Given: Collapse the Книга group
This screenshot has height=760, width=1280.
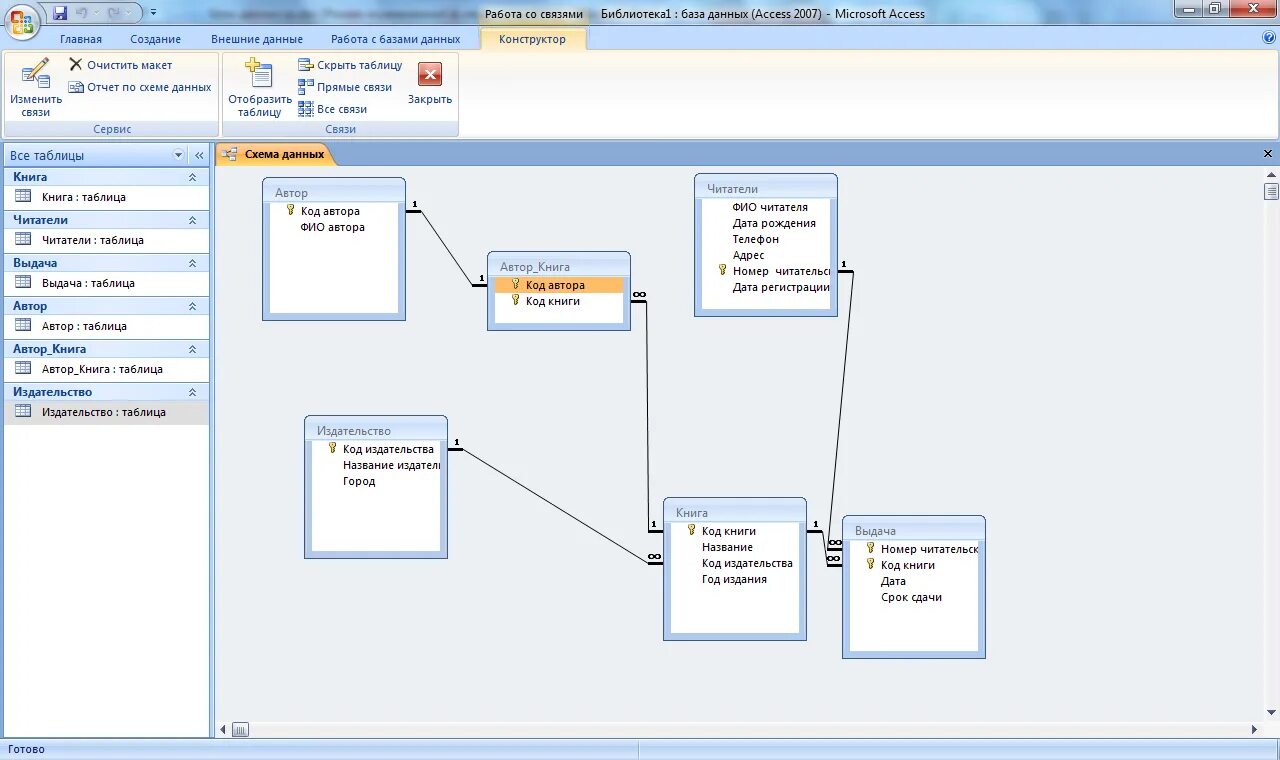Looking at the screenshot, I should (x=193, y=177).
